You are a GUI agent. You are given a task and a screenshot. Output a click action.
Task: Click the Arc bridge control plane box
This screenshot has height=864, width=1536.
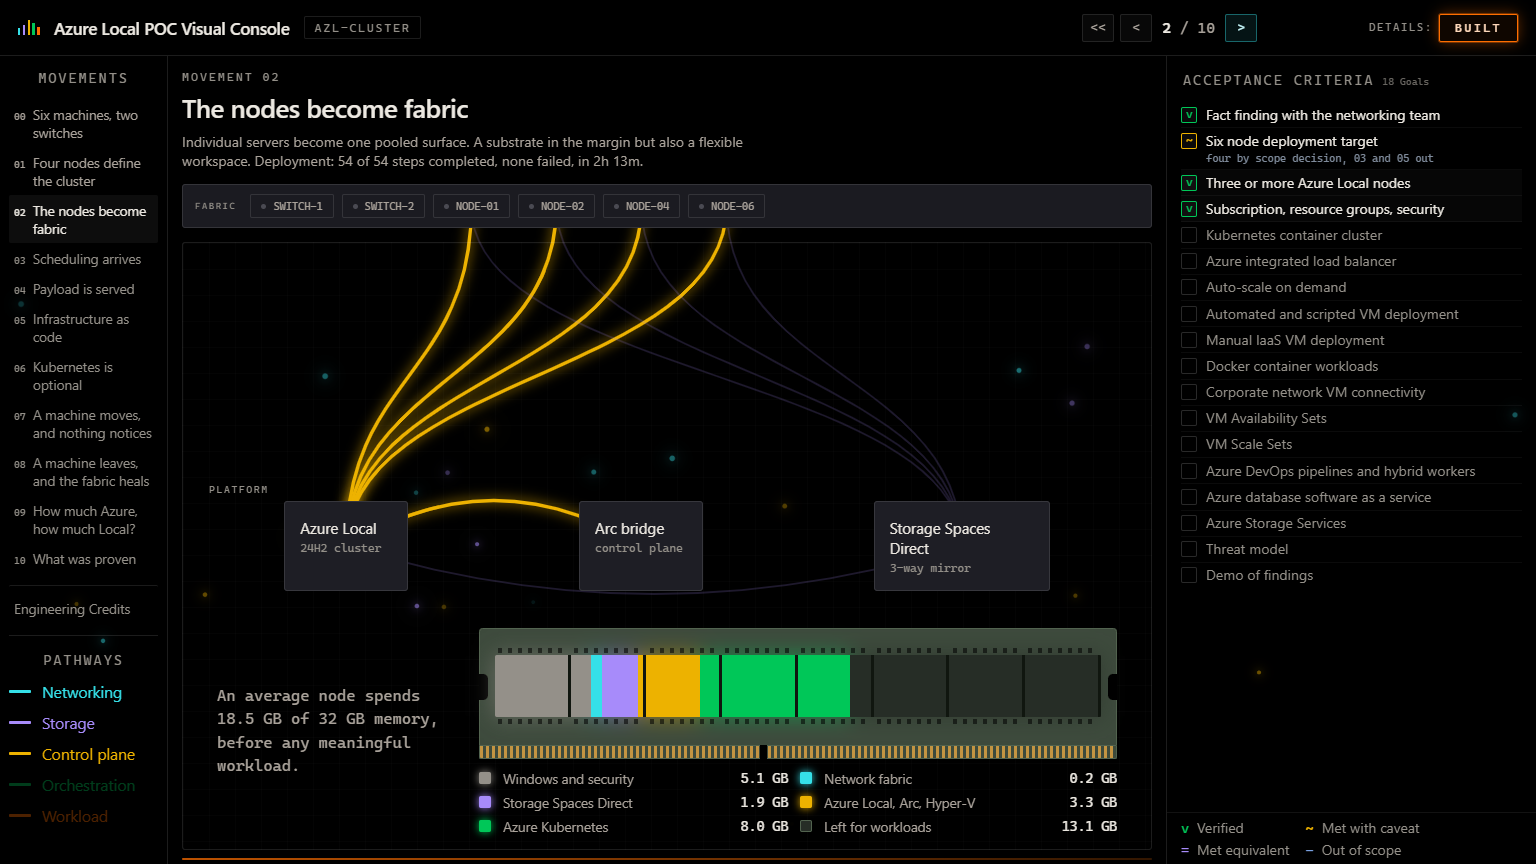pyautogui.click(x=641, y=546)
